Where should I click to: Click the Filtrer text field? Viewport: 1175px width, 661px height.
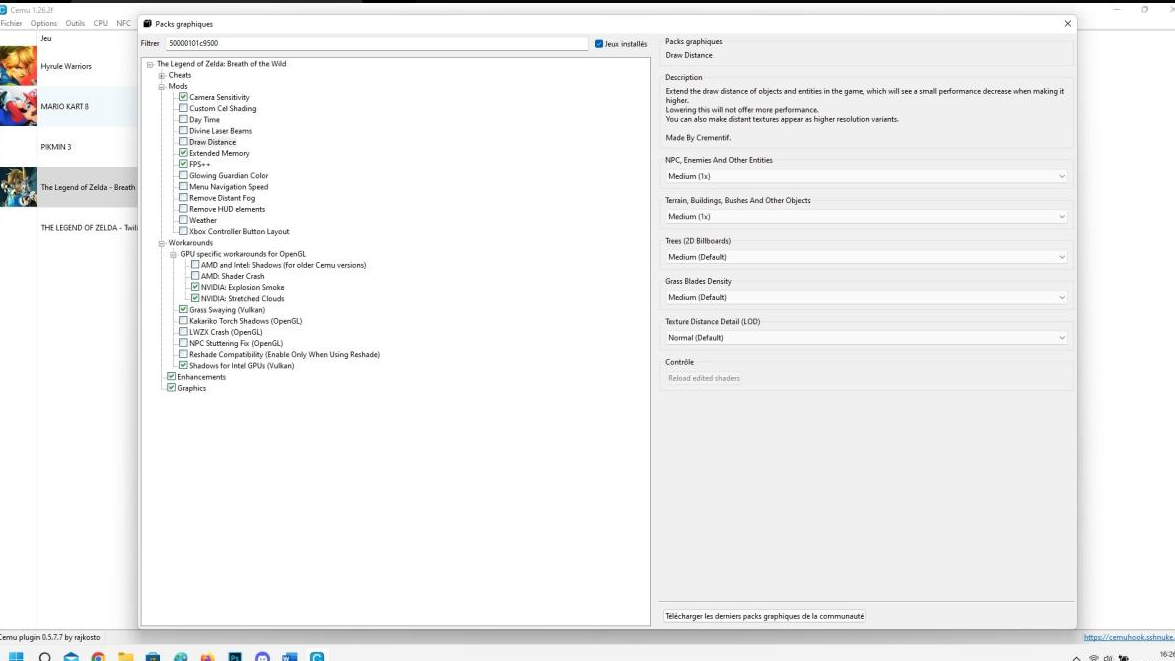tap(376, 44)
